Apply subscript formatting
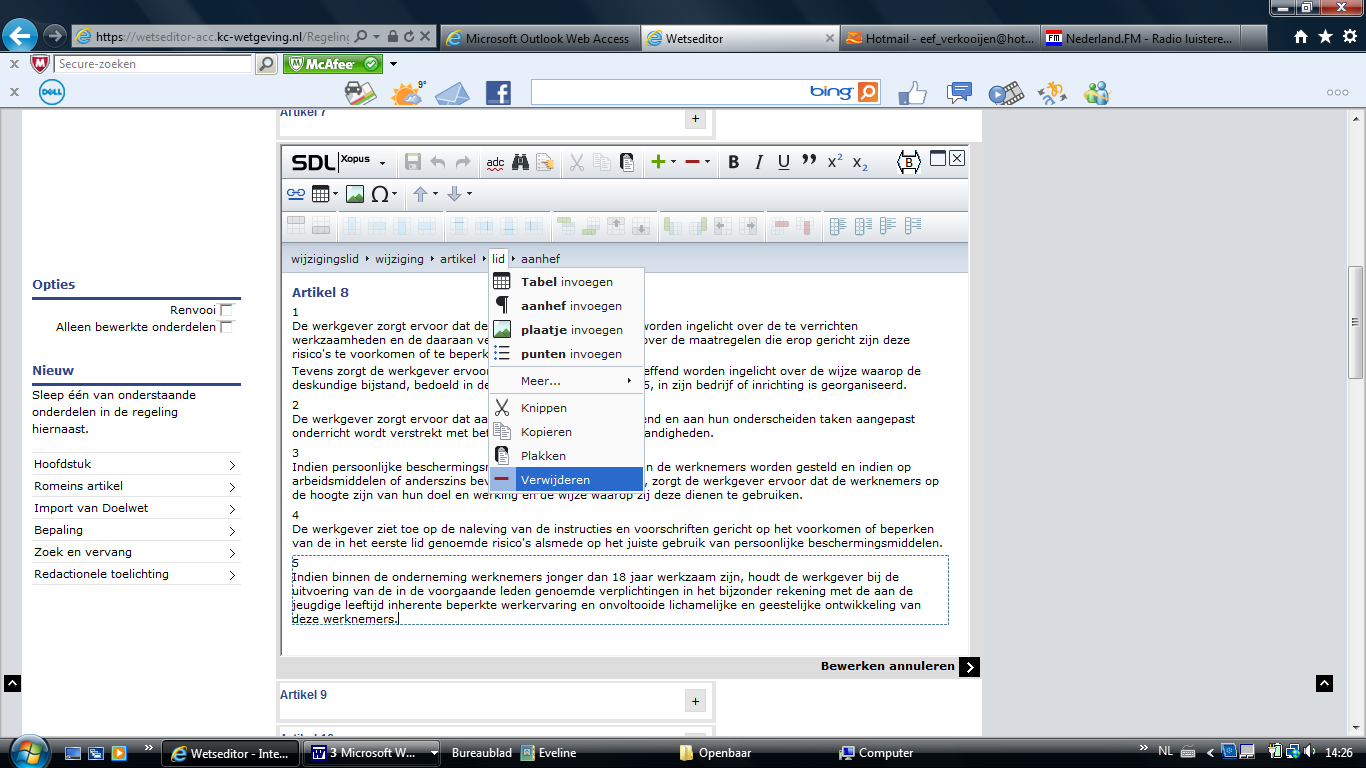Image resolution: width=1366 pixels, height=768 pixels. pyautogui.click(x=860, y=163)
